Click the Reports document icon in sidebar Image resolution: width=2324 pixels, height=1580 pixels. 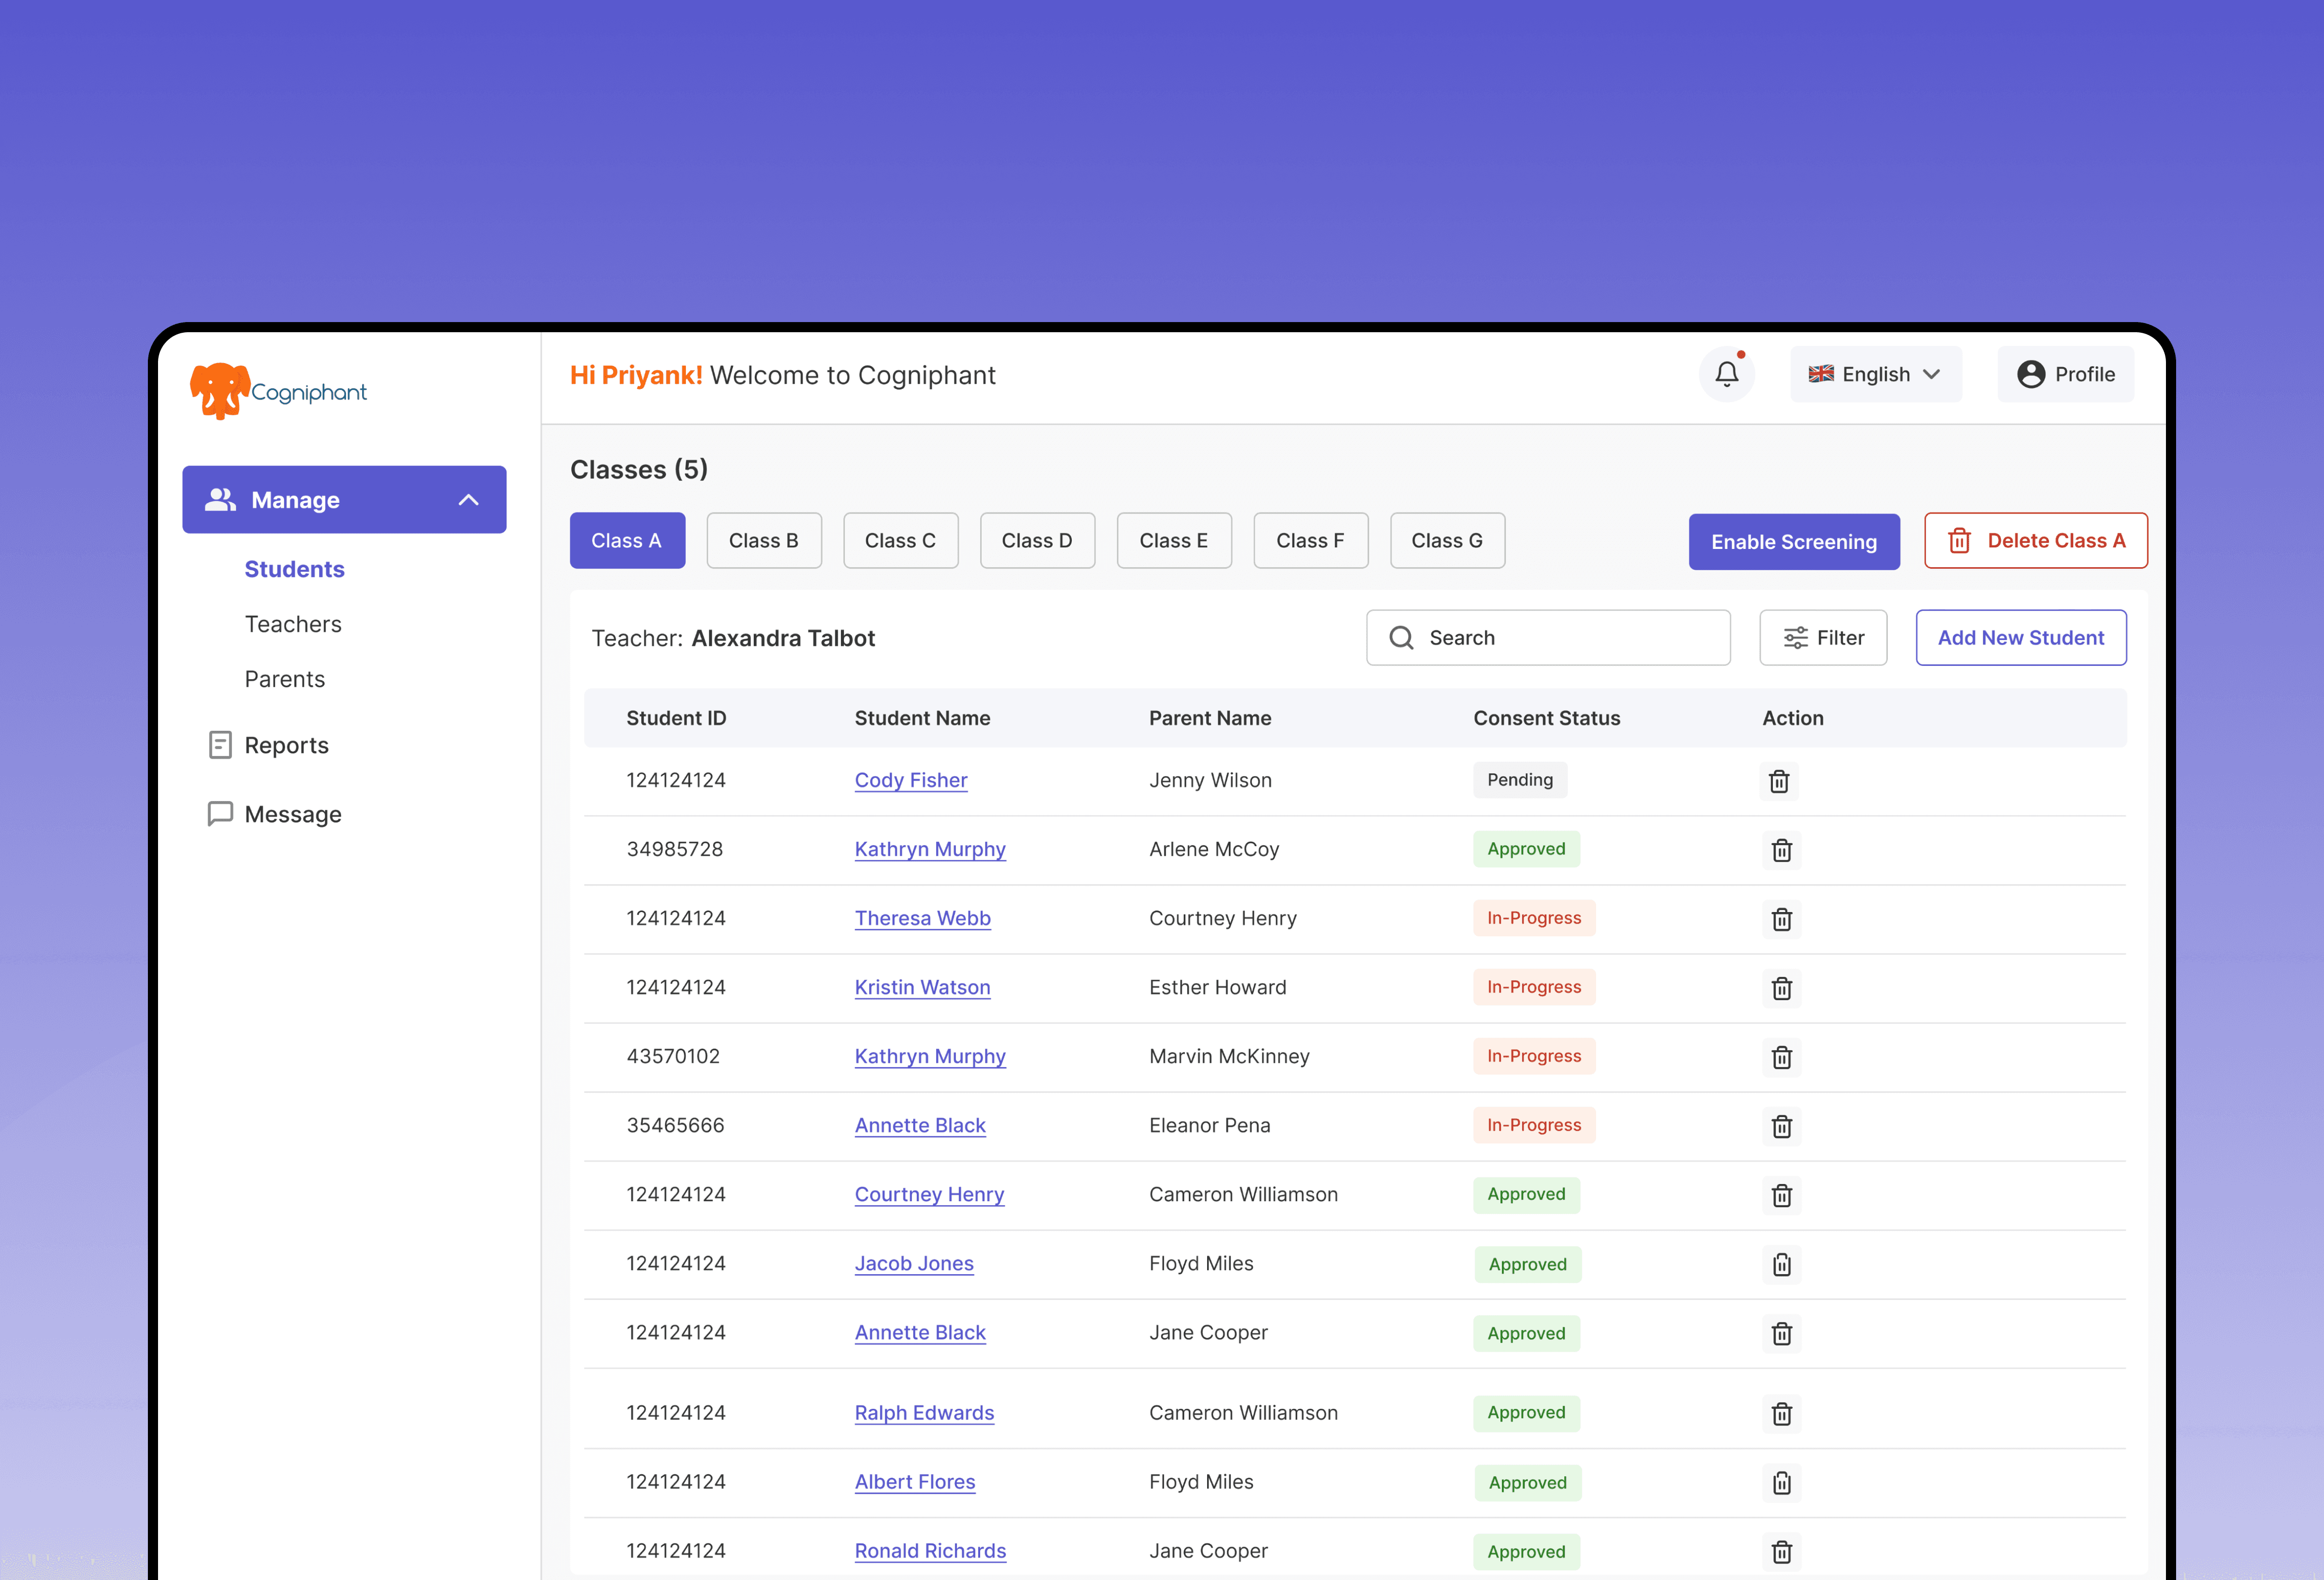[x=220, y=745]
